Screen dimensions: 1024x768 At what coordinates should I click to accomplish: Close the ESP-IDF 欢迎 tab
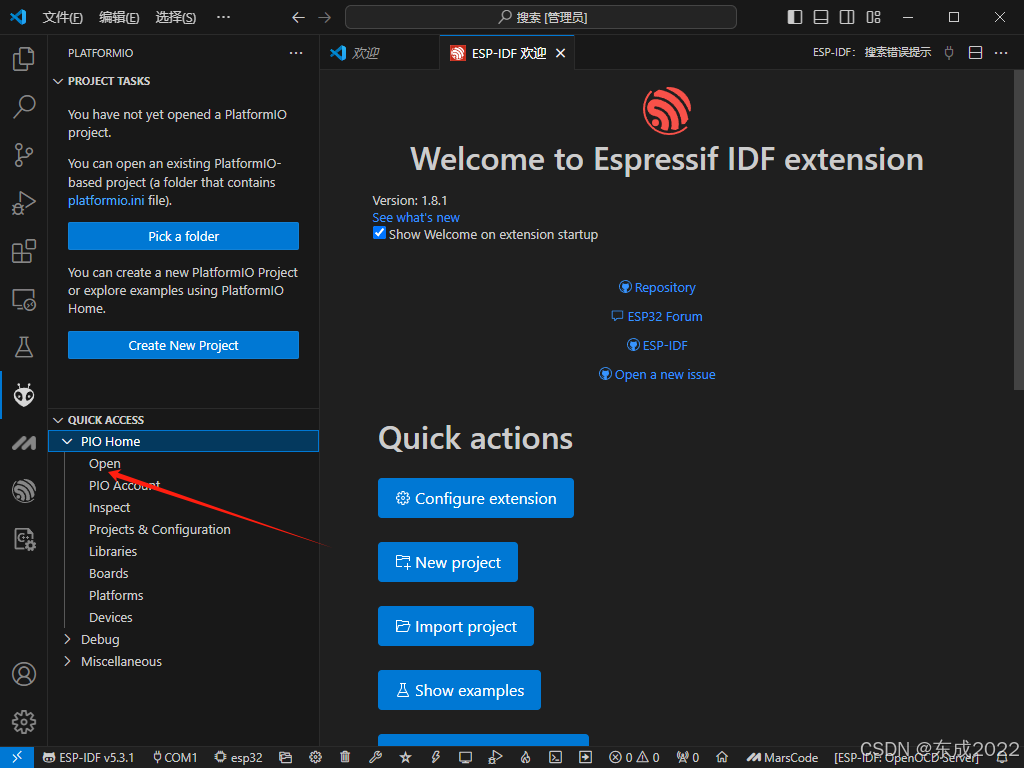click(560, 54)
